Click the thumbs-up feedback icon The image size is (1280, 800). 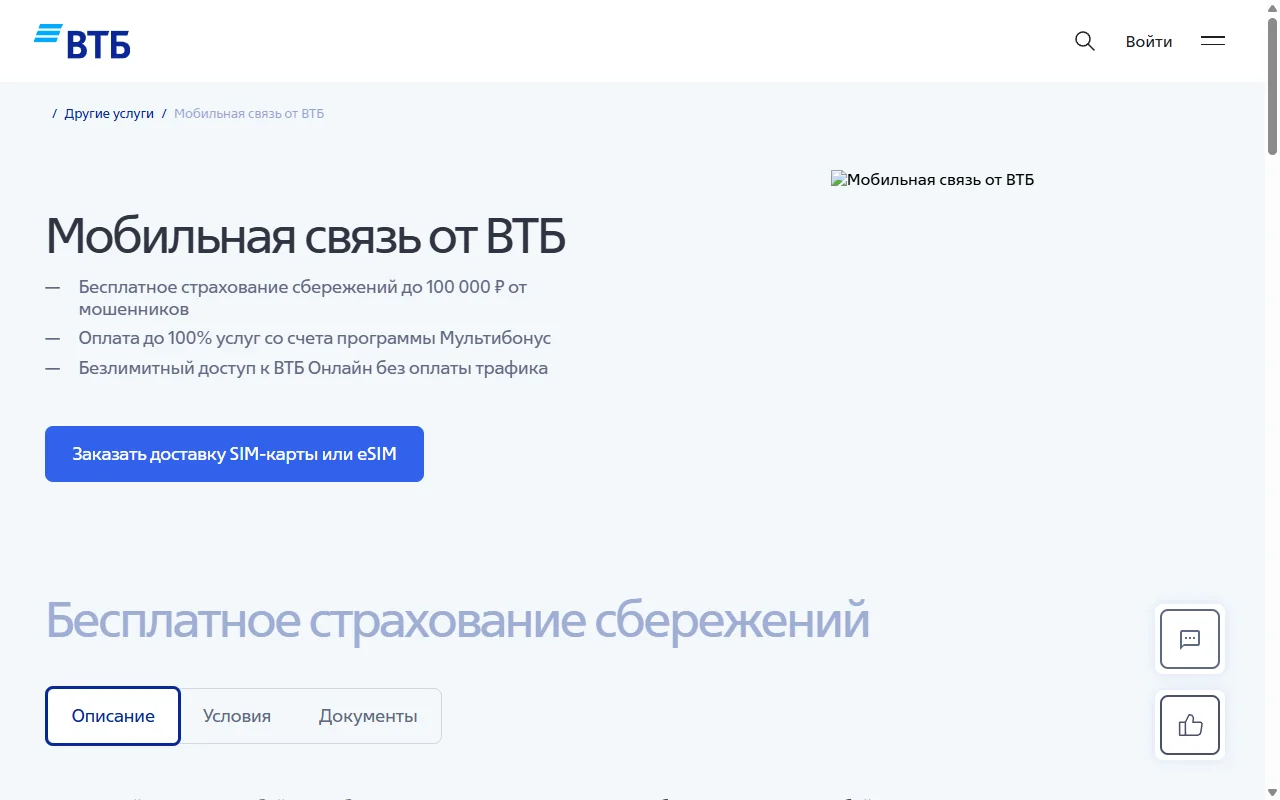pyautogui.click(x=1190, y=725)
